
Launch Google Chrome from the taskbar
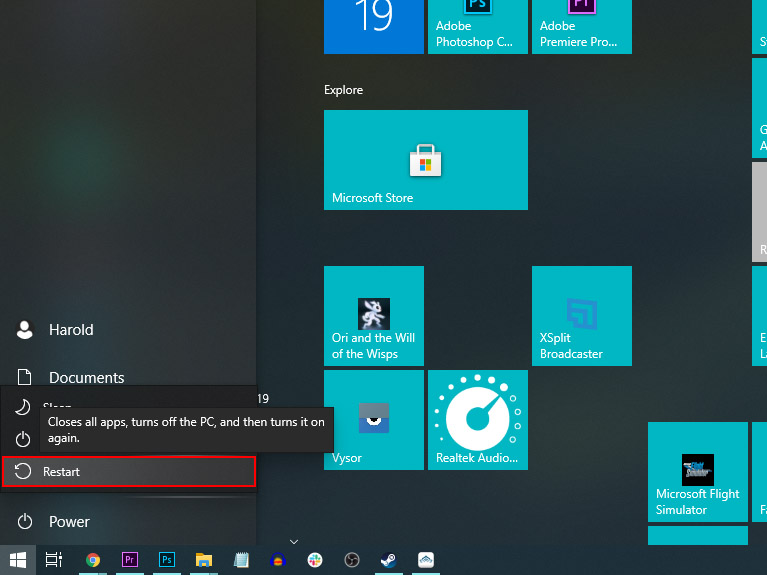pos(93,560)
